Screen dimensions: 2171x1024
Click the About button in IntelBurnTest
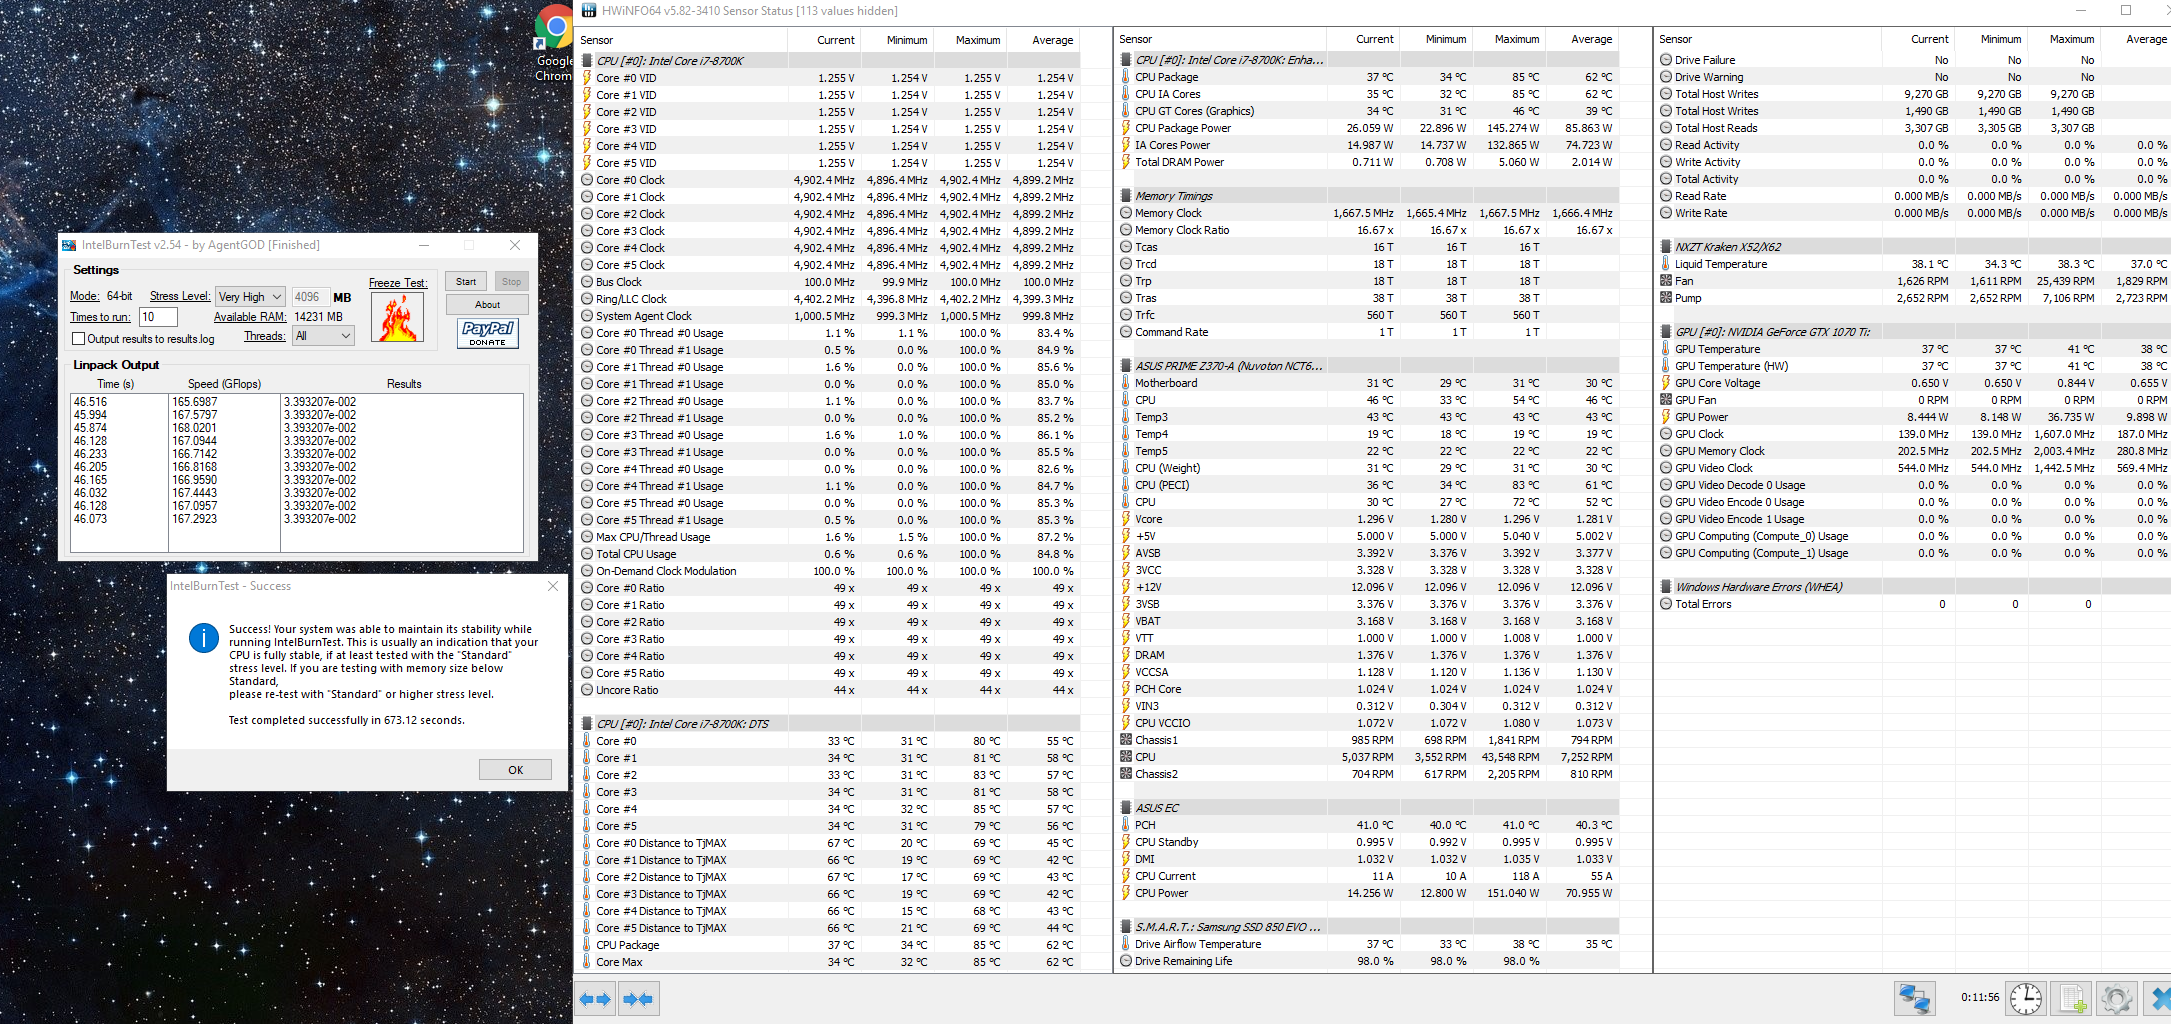487,305
